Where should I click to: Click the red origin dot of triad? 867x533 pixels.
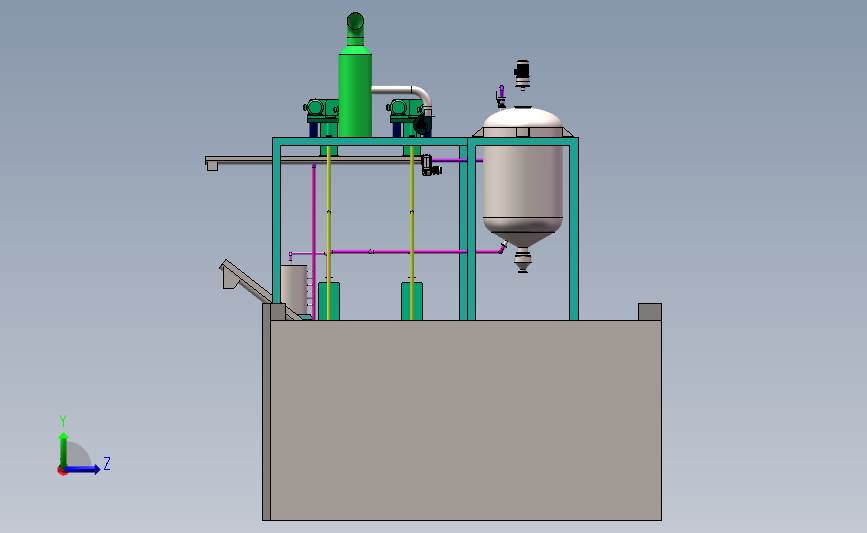point(62,471)
